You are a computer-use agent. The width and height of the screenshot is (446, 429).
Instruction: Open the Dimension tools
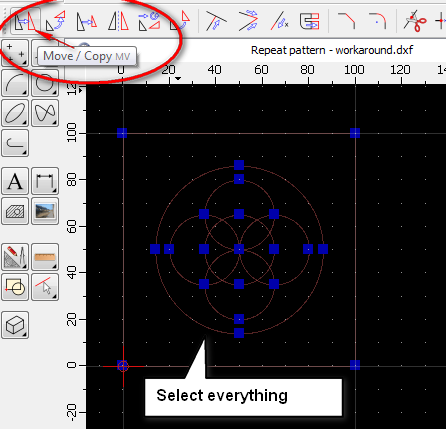[45, 181]
